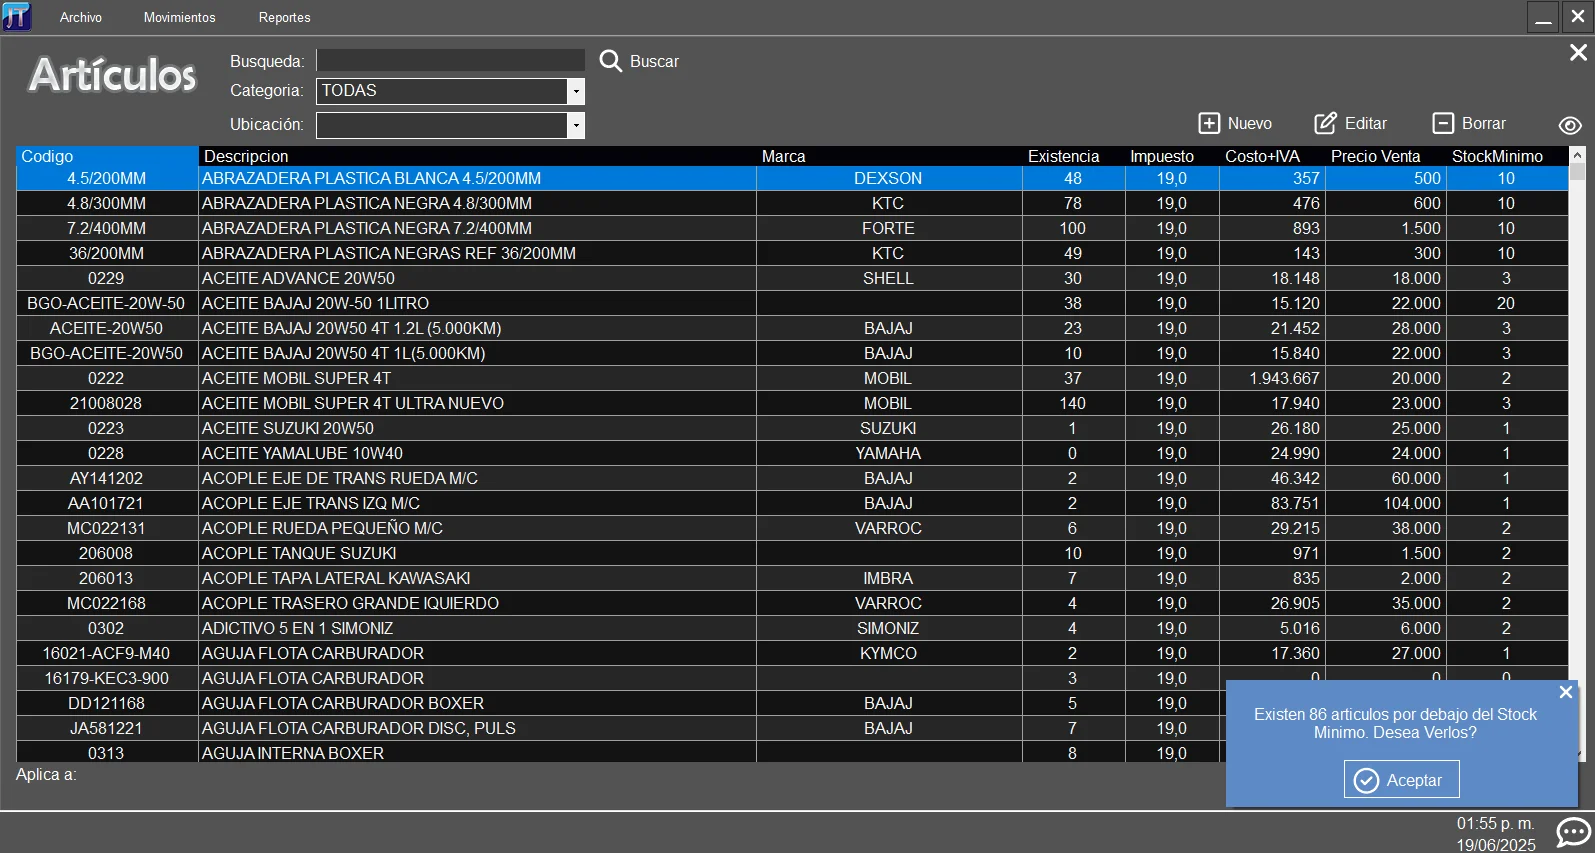Sort by the Existencia column header

(x=1063, y=156)
